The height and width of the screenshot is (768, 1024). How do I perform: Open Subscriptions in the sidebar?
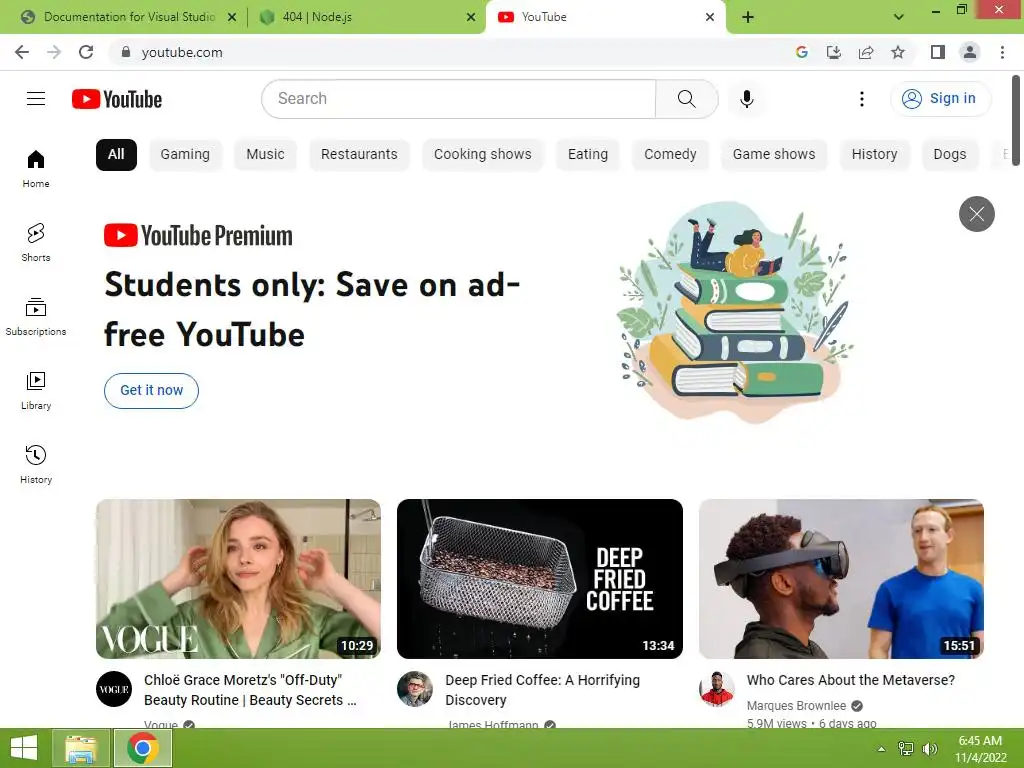point(36,316)
